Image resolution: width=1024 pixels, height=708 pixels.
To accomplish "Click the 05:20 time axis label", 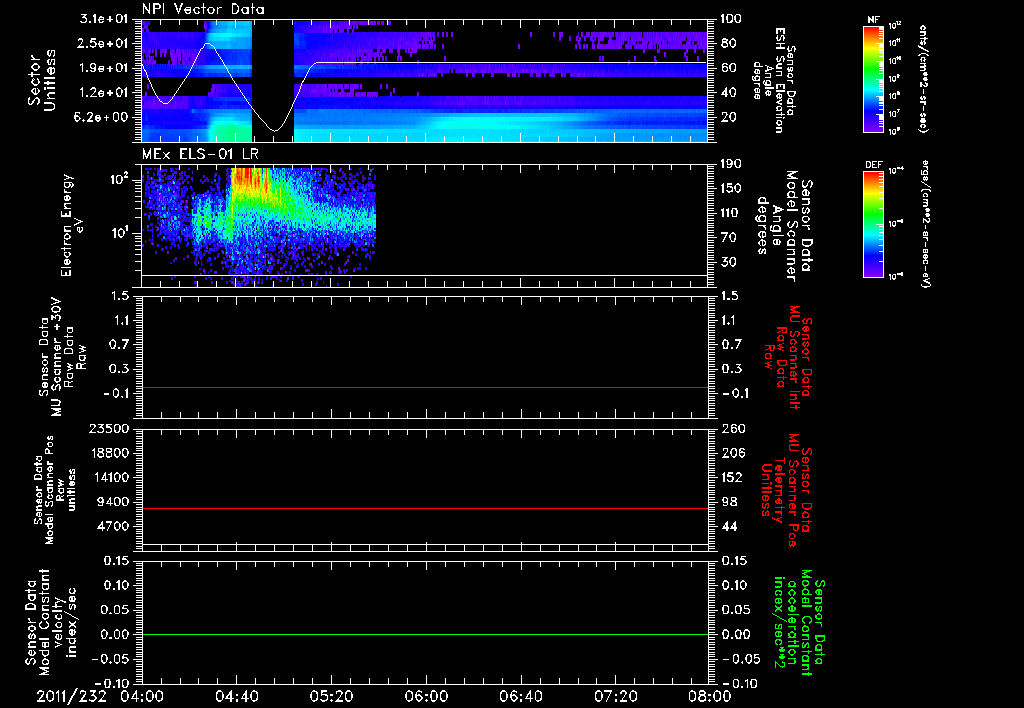I will (331, 696).
